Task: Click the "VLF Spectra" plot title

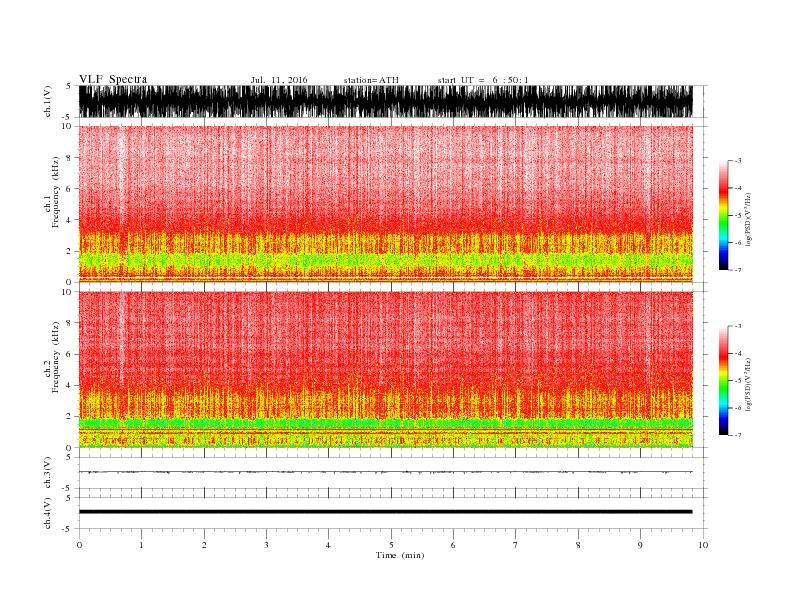Action: tap(113, 79)
